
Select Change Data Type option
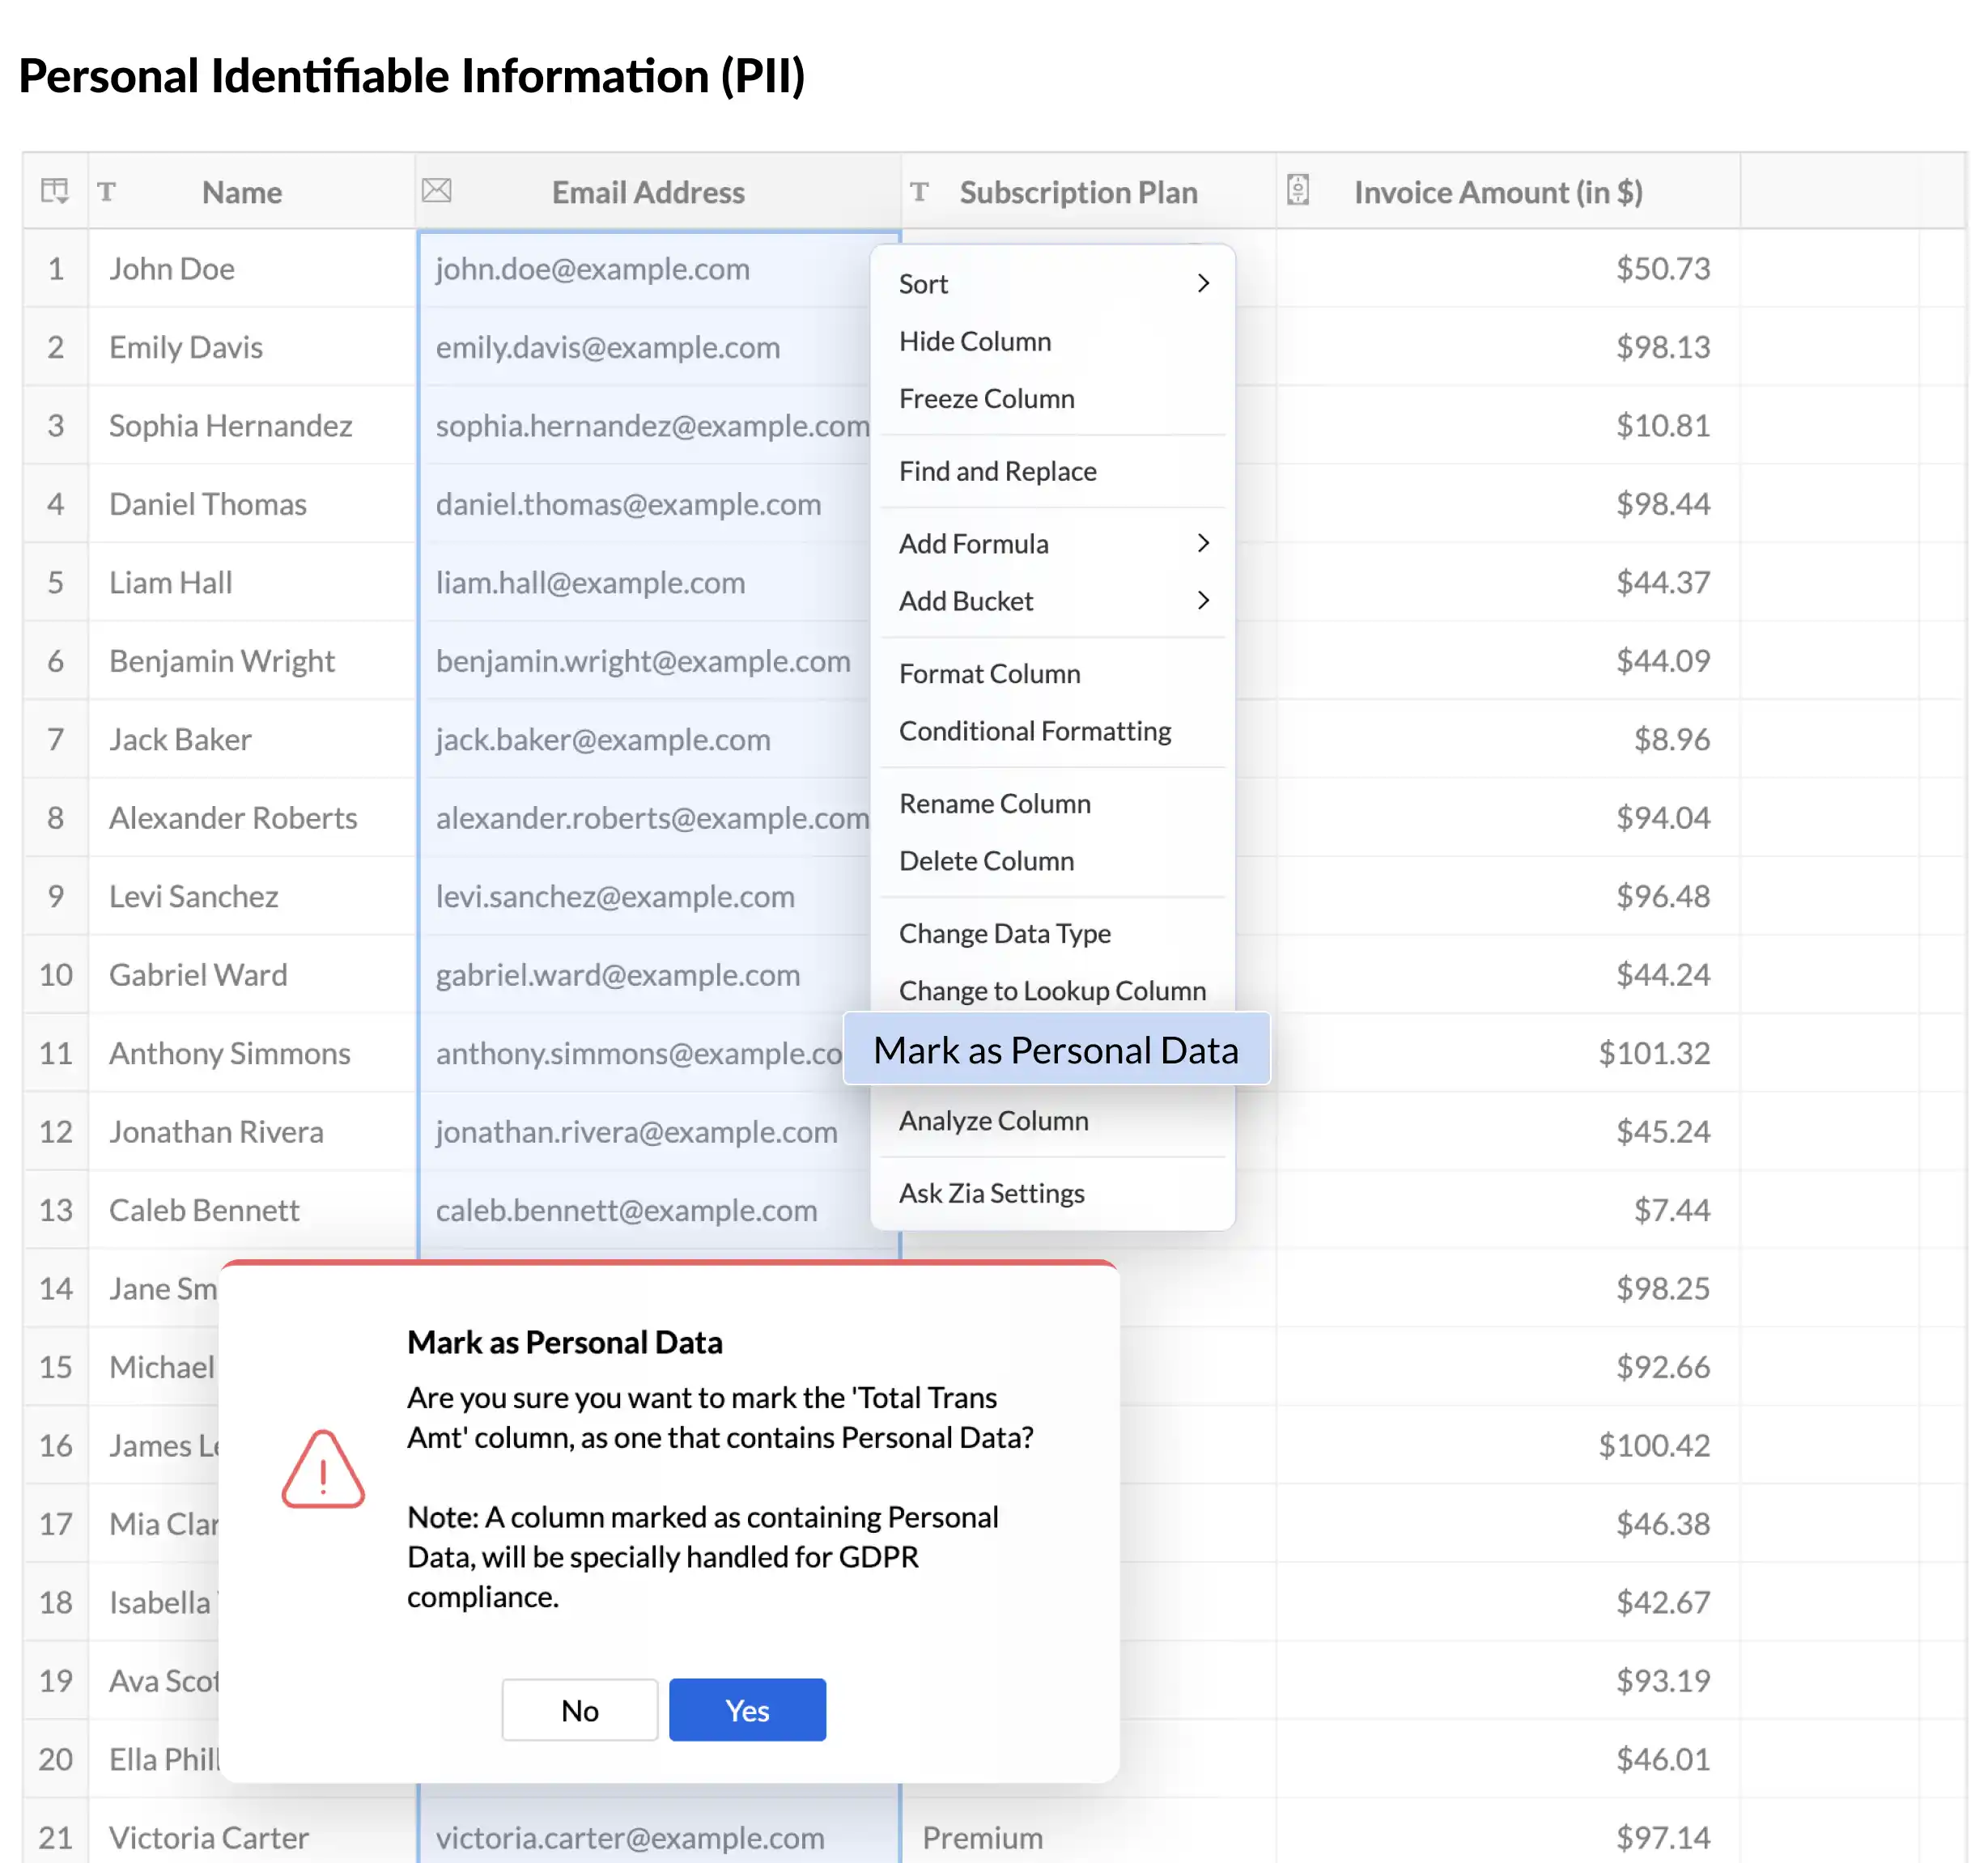pyautogui.click(x=1004, y=933)
